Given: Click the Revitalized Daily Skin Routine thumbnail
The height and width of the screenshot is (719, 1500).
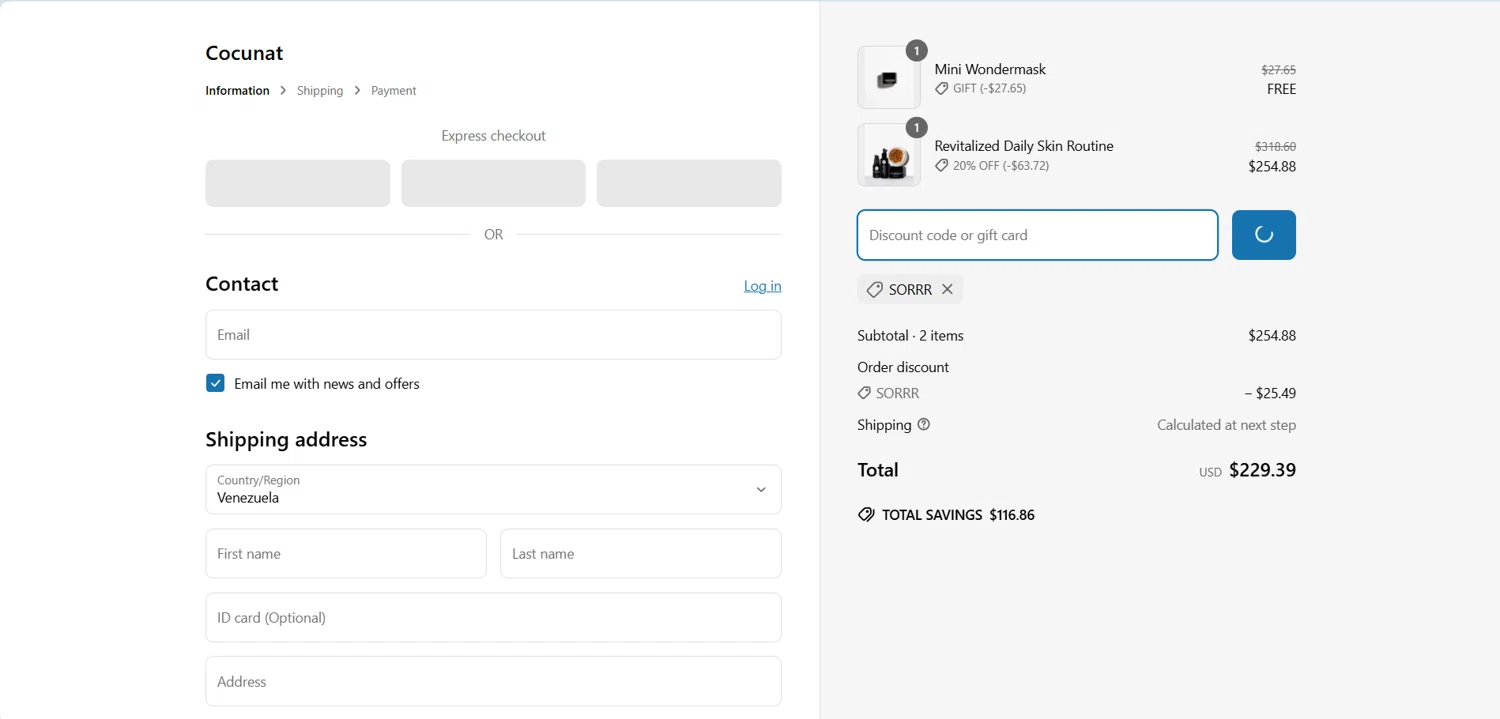Looking at the screenshot, I should [x=888, y=155].
